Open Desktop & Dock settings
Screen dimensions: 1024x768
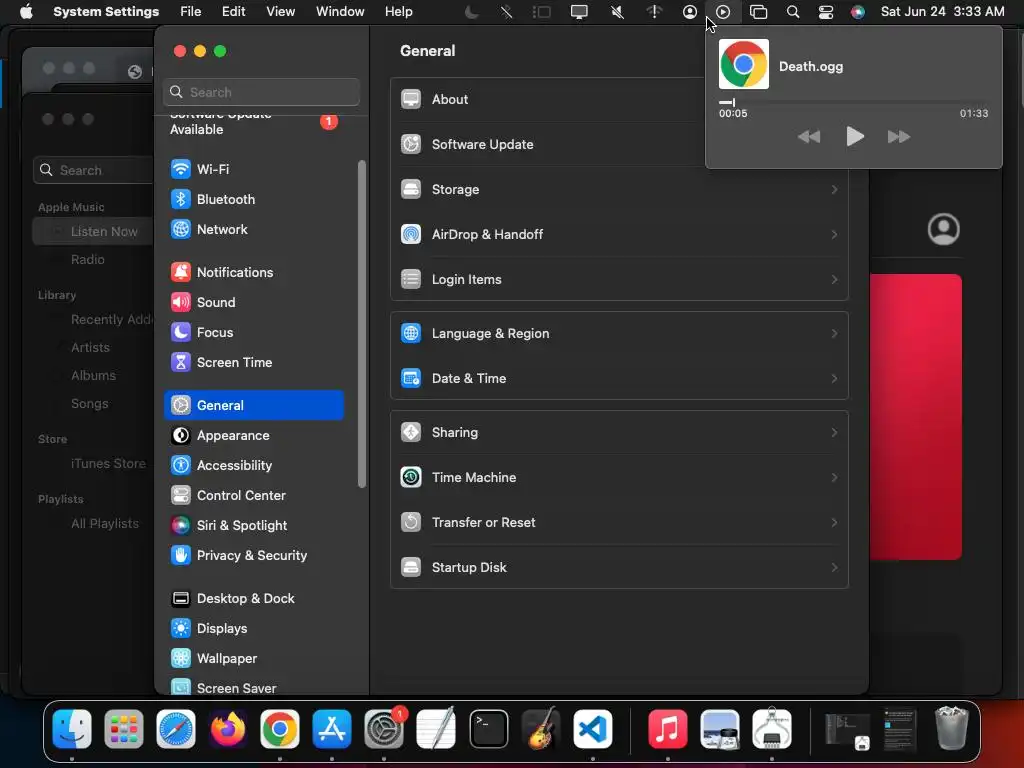coord(253,599)
